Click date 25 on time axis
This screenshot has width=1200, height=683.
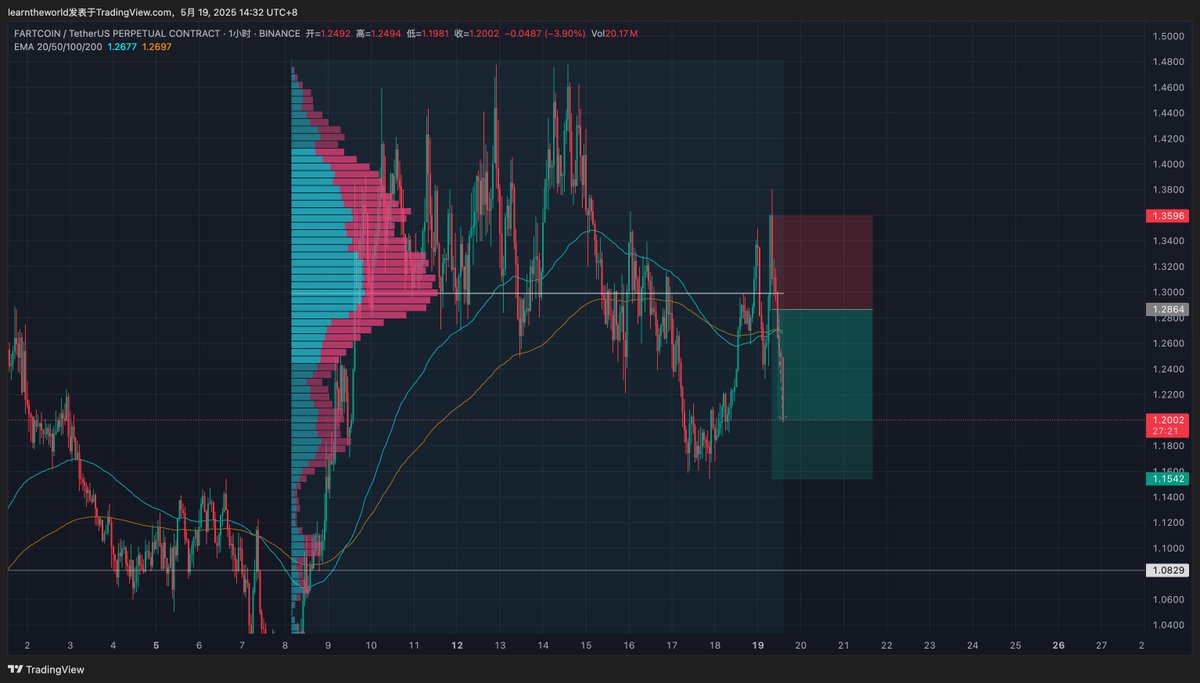click(x=1015, y=646)
